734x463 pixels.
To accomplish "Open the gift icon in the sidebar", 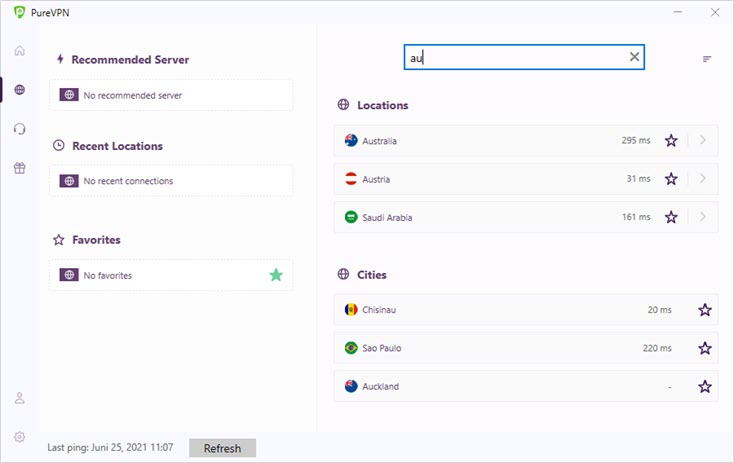I will click(19, 168).
